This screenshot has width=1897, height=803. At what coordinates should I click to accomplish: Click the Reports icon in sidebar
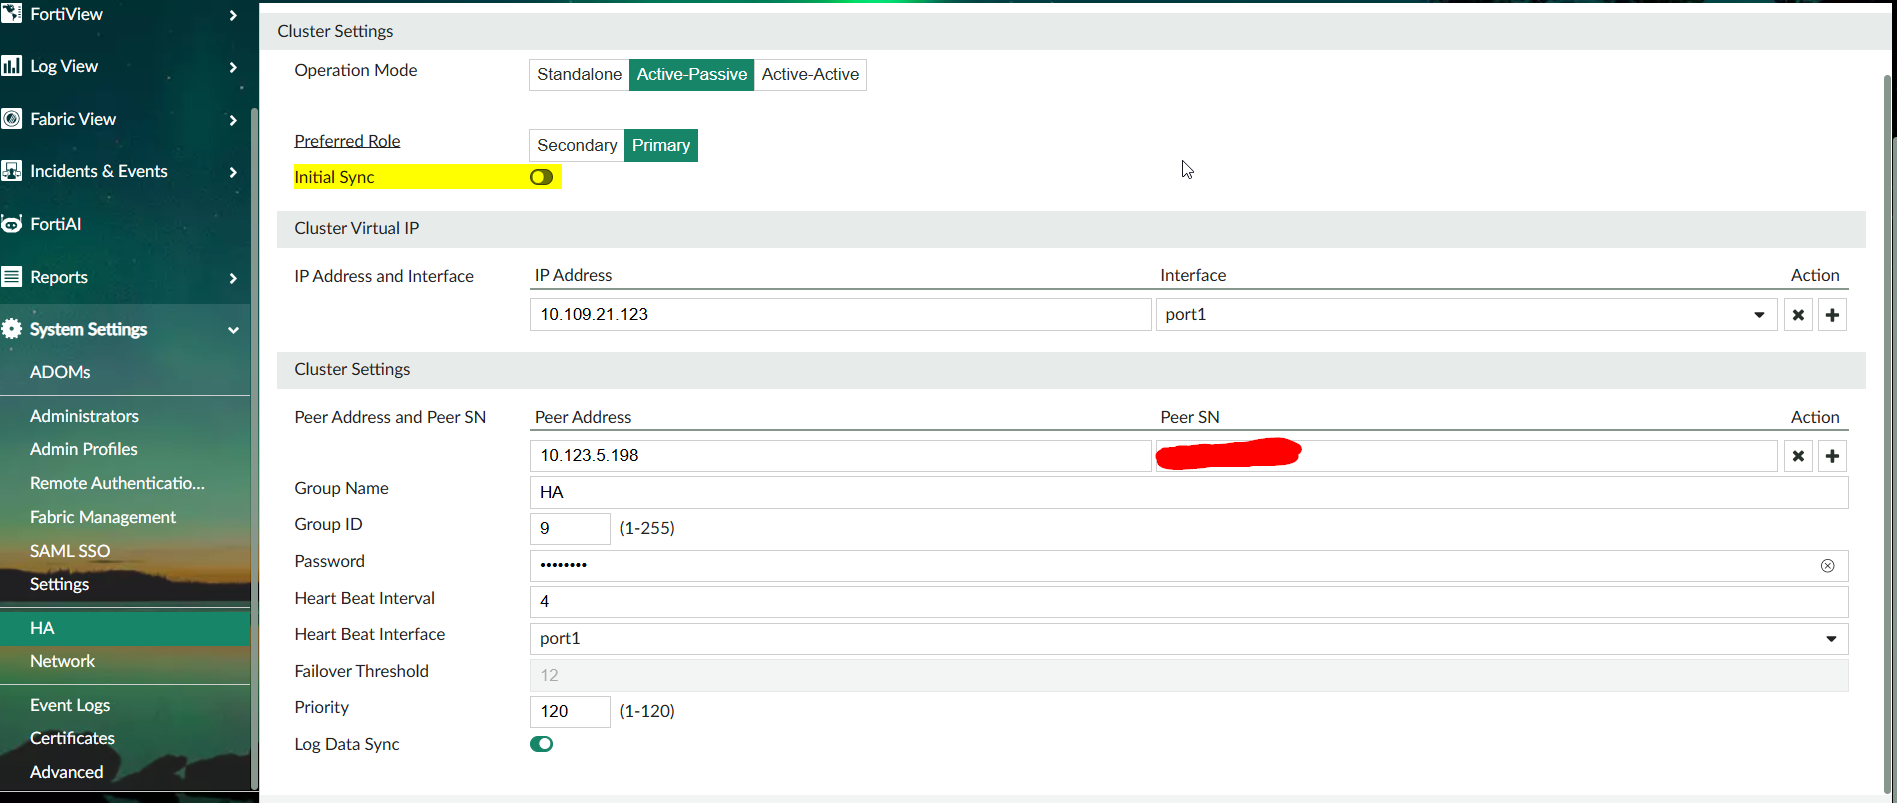pos(12,277)
